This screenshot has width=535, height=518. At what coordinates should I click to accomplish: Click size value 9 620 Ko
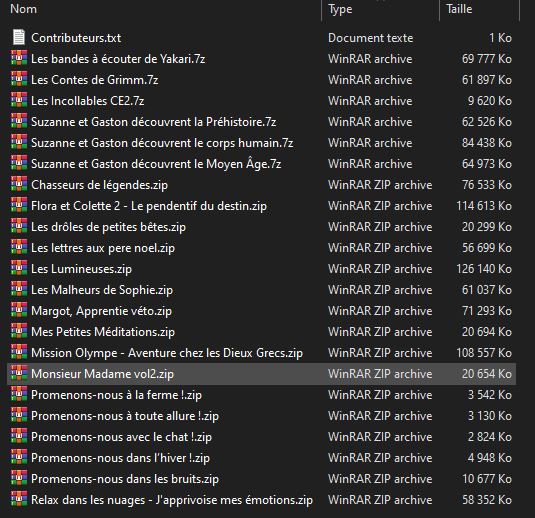490,101
